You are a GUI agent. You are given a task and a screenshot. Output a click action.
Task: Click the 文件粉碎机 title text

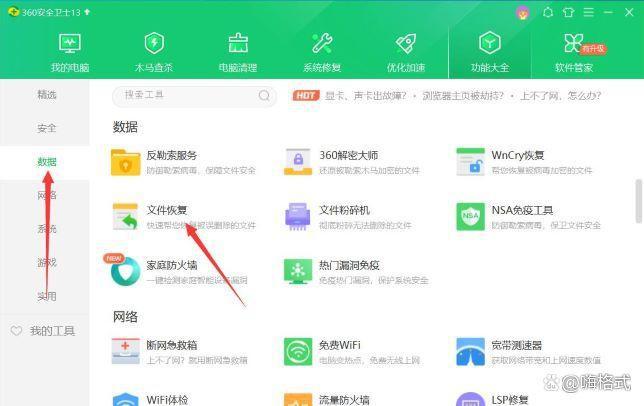345,210
